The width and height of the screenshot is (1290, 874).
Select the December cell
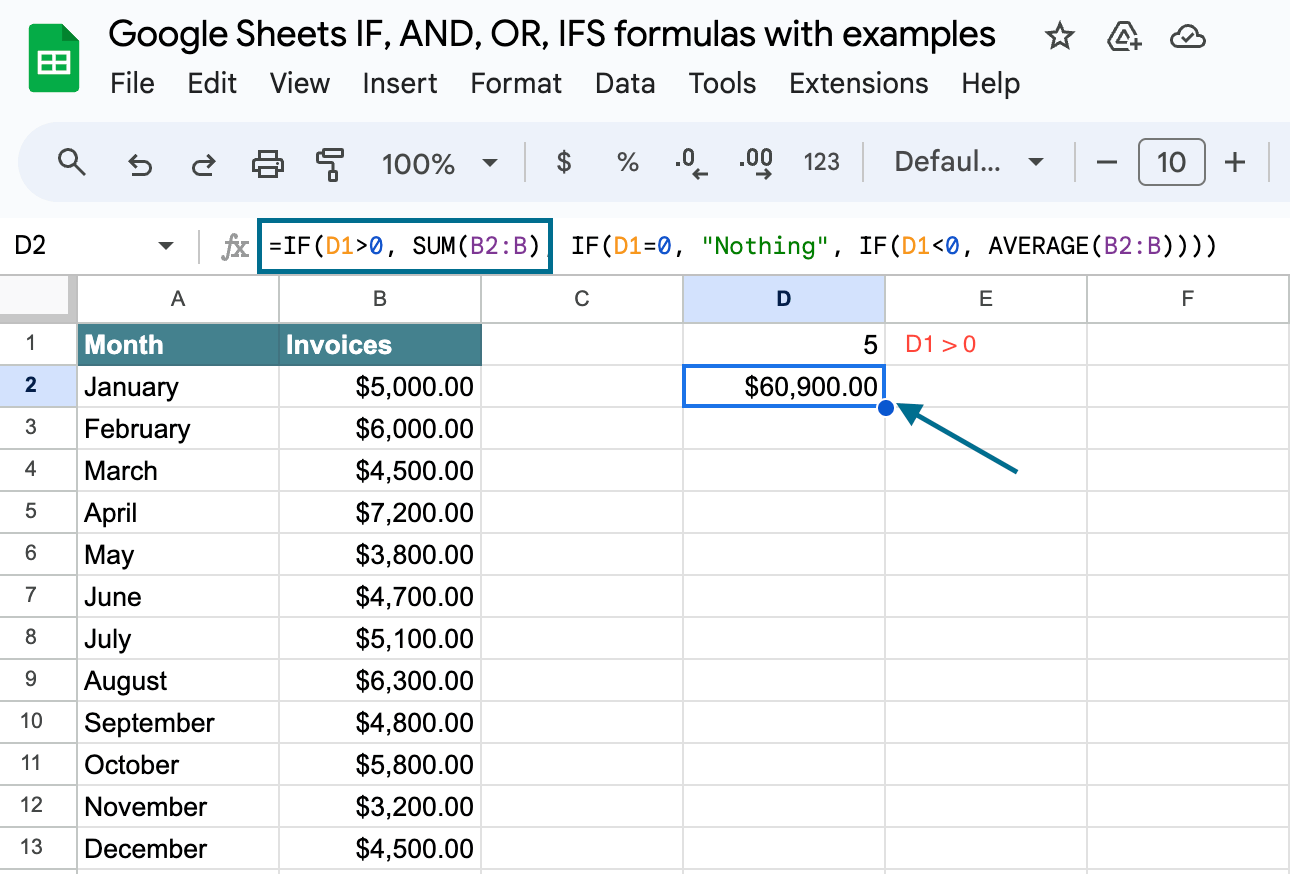[x=178, y=848]
